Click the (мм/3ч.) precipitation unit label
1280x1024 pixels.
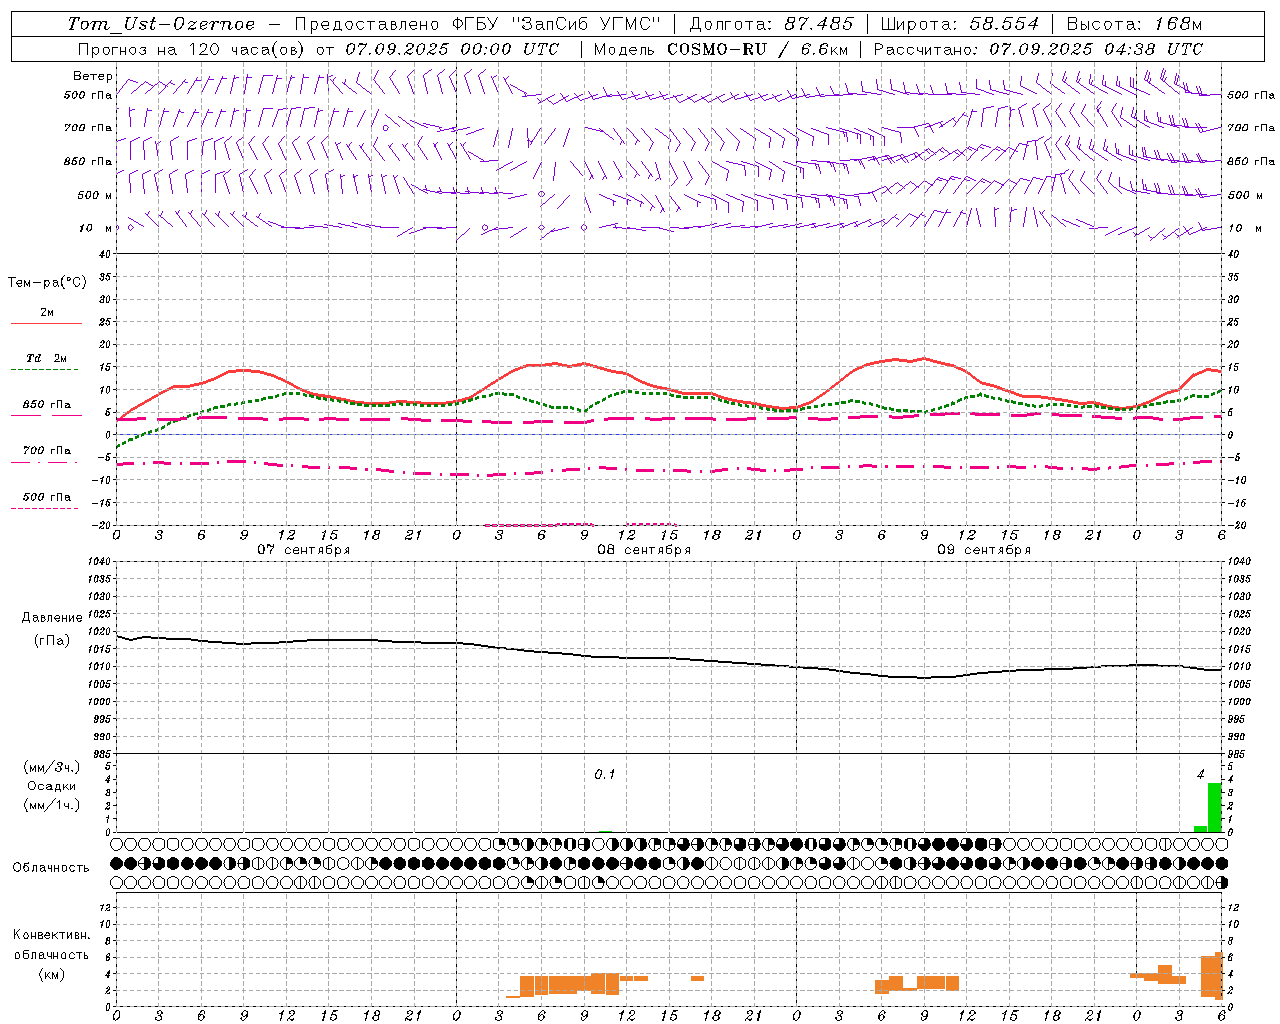coord(52,767)
